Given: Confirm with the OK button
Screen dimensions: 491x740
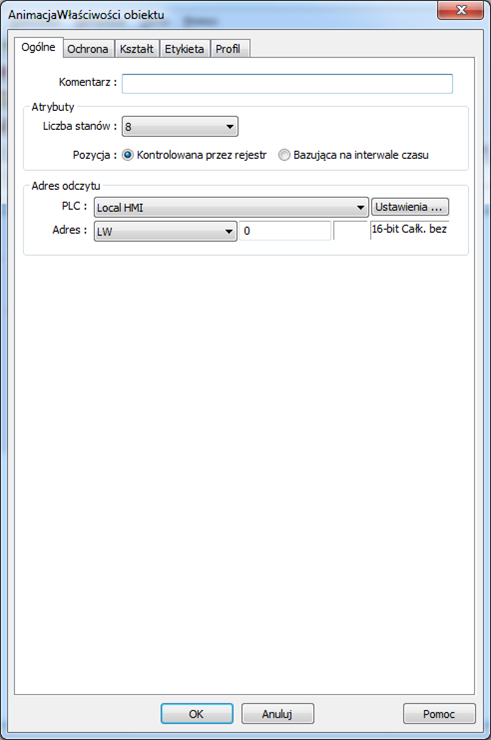Looking at the screenshot, I should pos(196,714).
